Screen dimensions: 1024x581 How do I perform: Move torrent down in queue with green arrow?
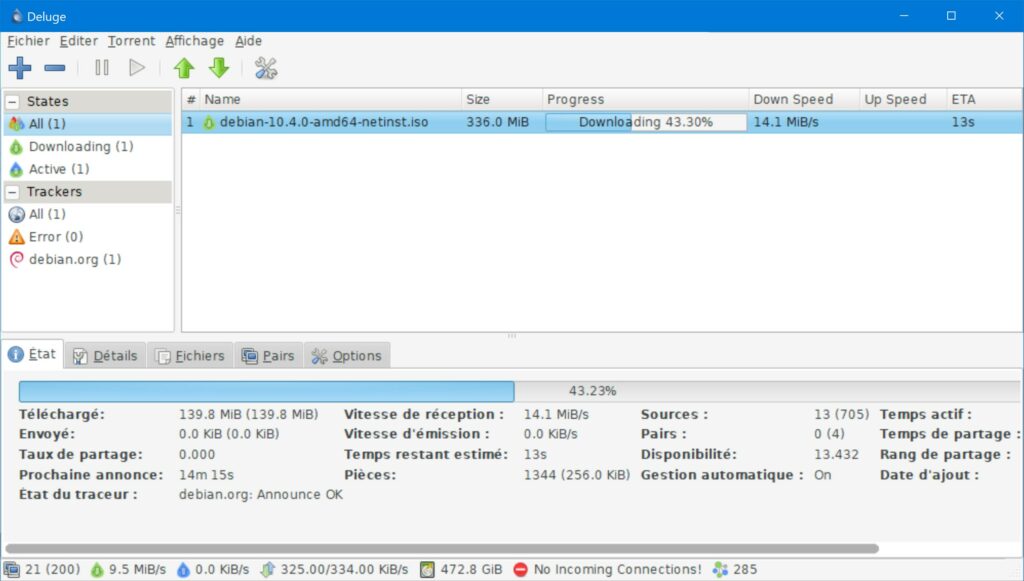(219, 67)
